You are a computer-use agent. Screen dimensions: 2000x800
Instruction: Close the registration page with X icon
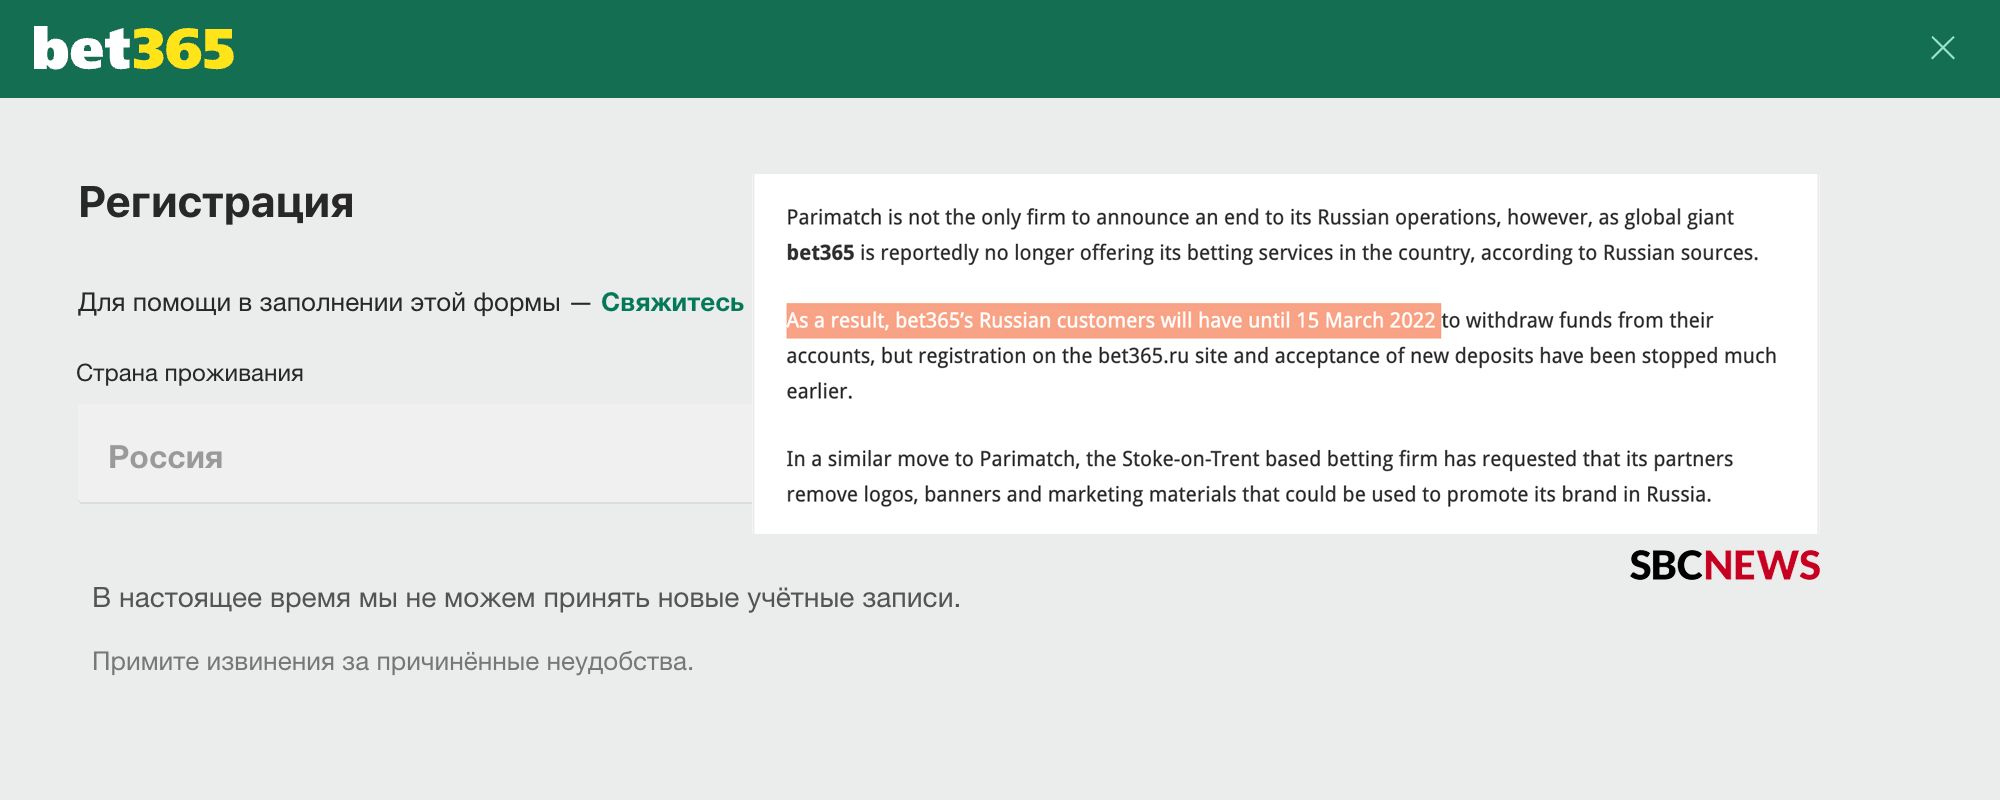(1942, 48)
